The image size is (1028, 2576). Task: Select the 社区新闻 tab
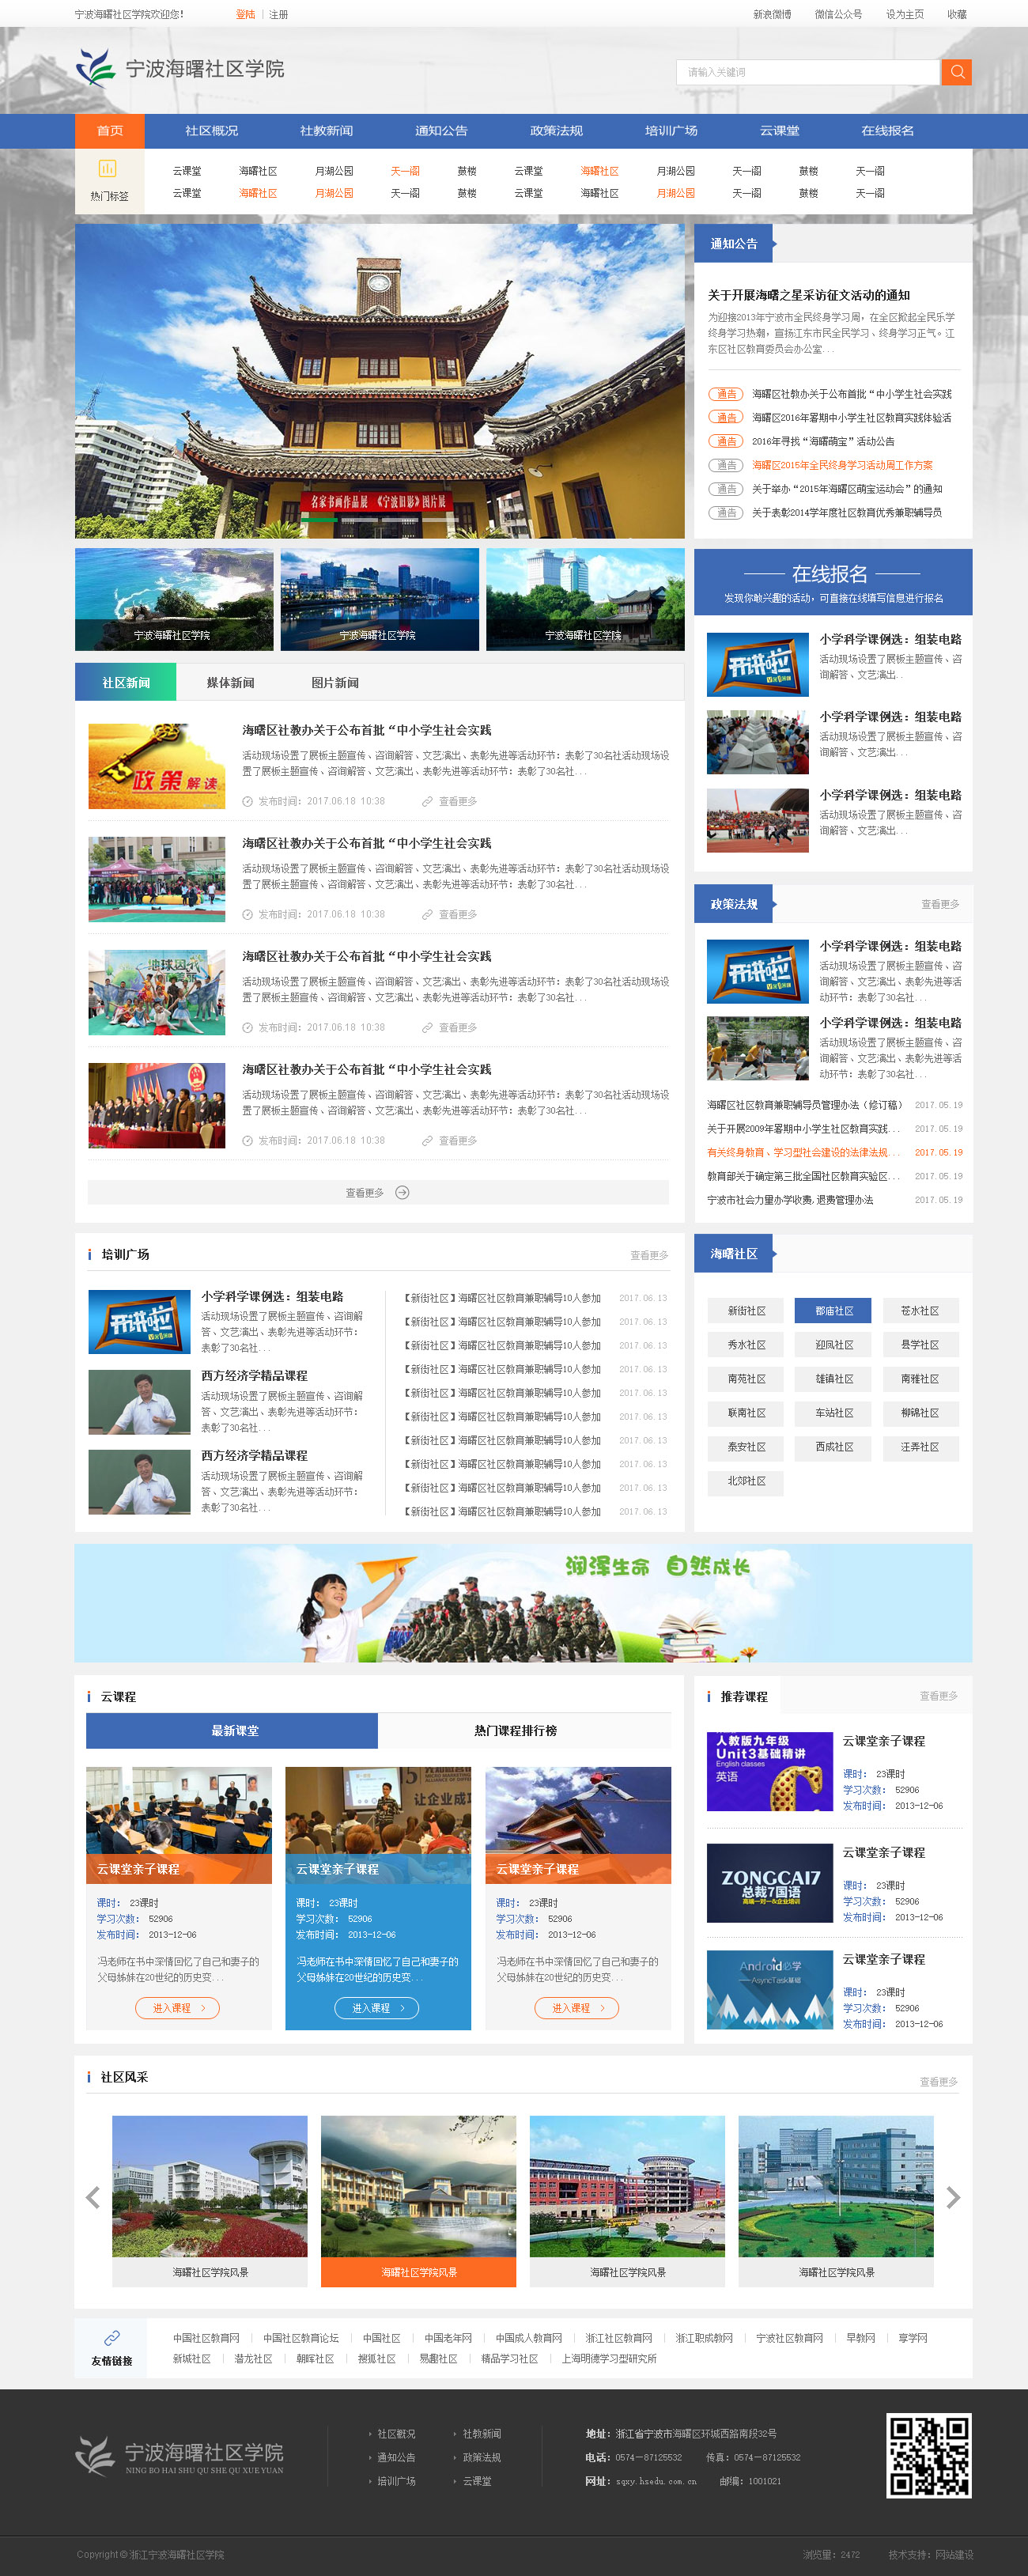point(126,683)
